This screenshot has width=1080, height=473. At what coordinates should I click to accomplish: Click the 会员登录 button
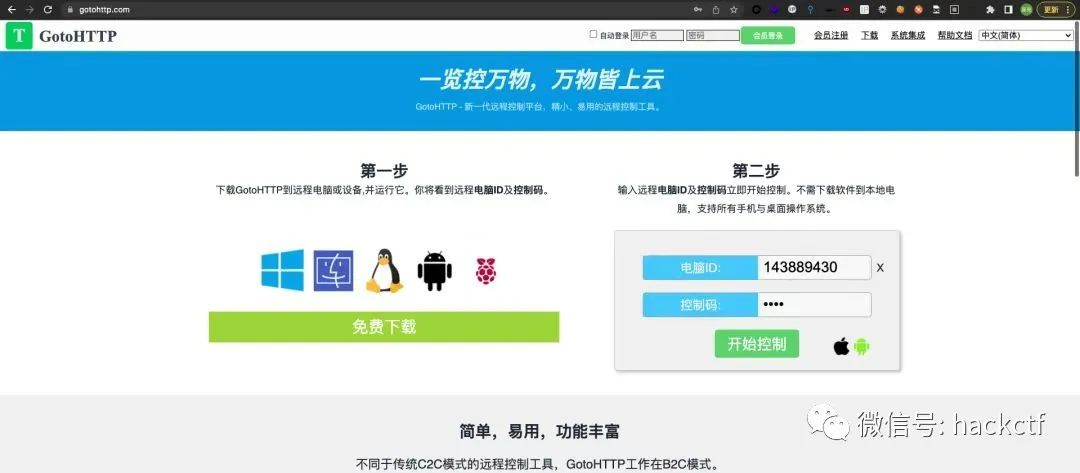tap(768, 36)
